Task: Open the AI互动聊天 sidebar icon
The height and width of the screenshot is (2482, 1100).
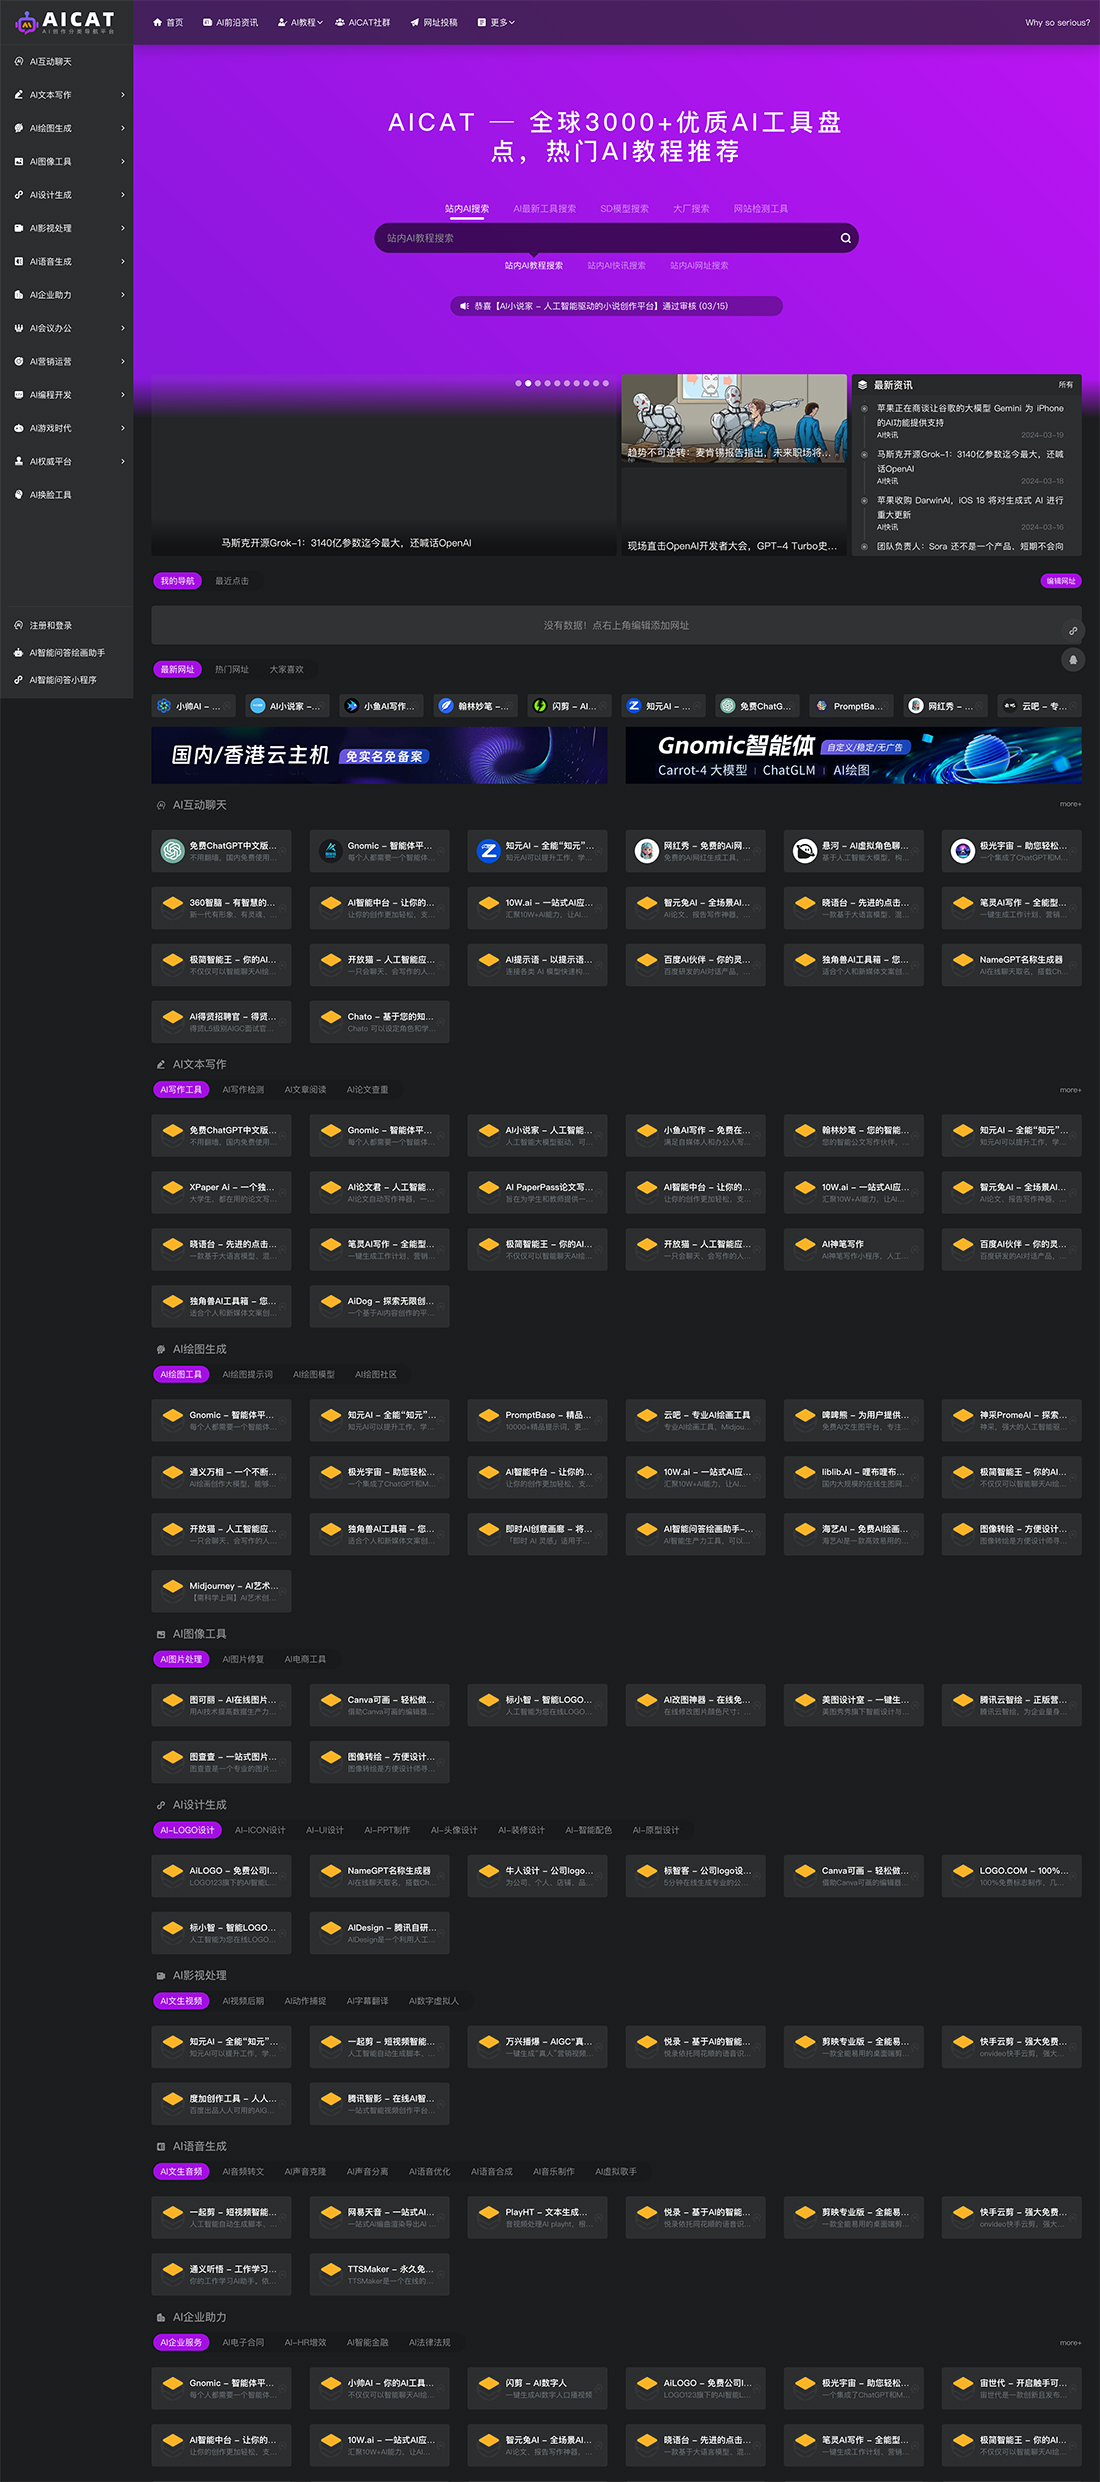Action: click(x=19, y=62)
